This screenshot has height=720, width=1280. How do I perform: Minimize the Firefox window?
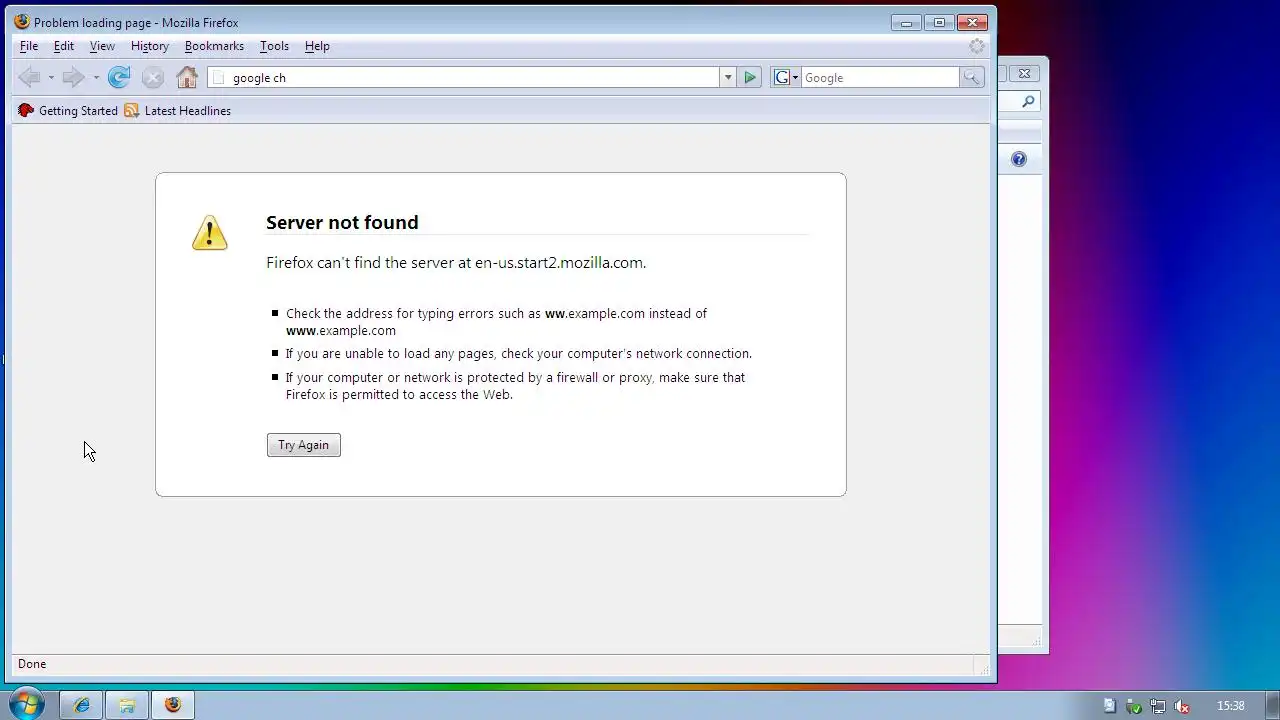pos(906,22)
